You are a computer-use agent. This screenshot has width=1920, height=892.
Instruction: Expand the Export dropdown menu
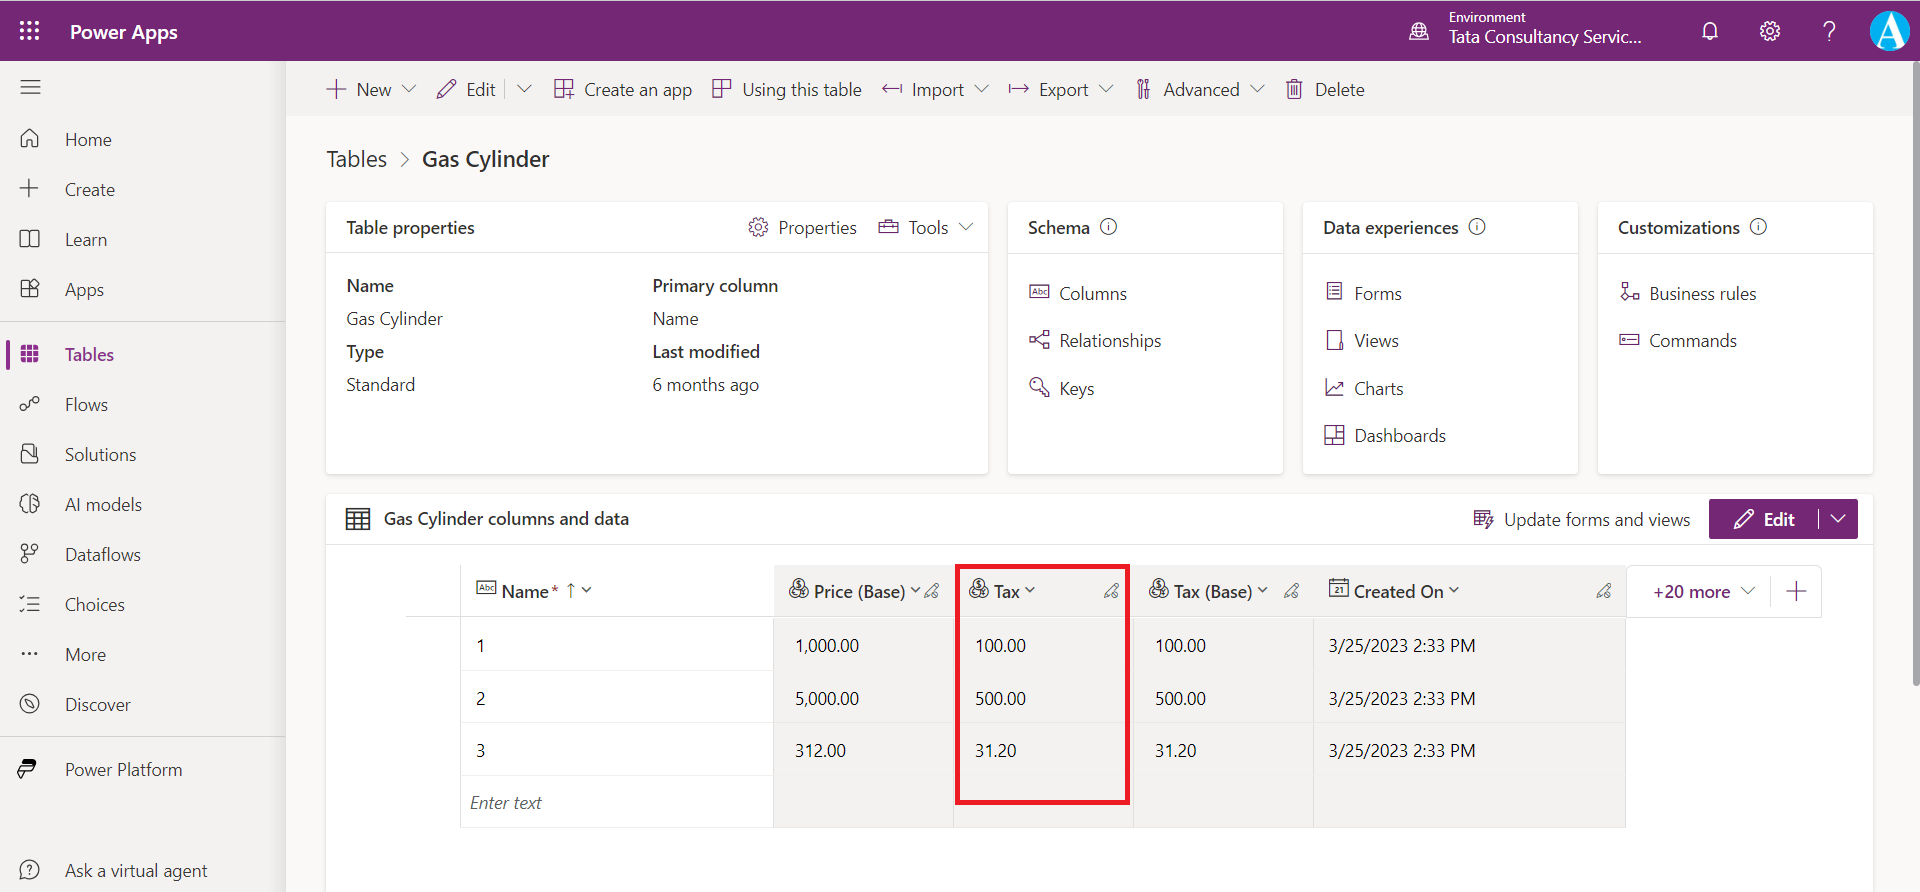pos(1106,89)
